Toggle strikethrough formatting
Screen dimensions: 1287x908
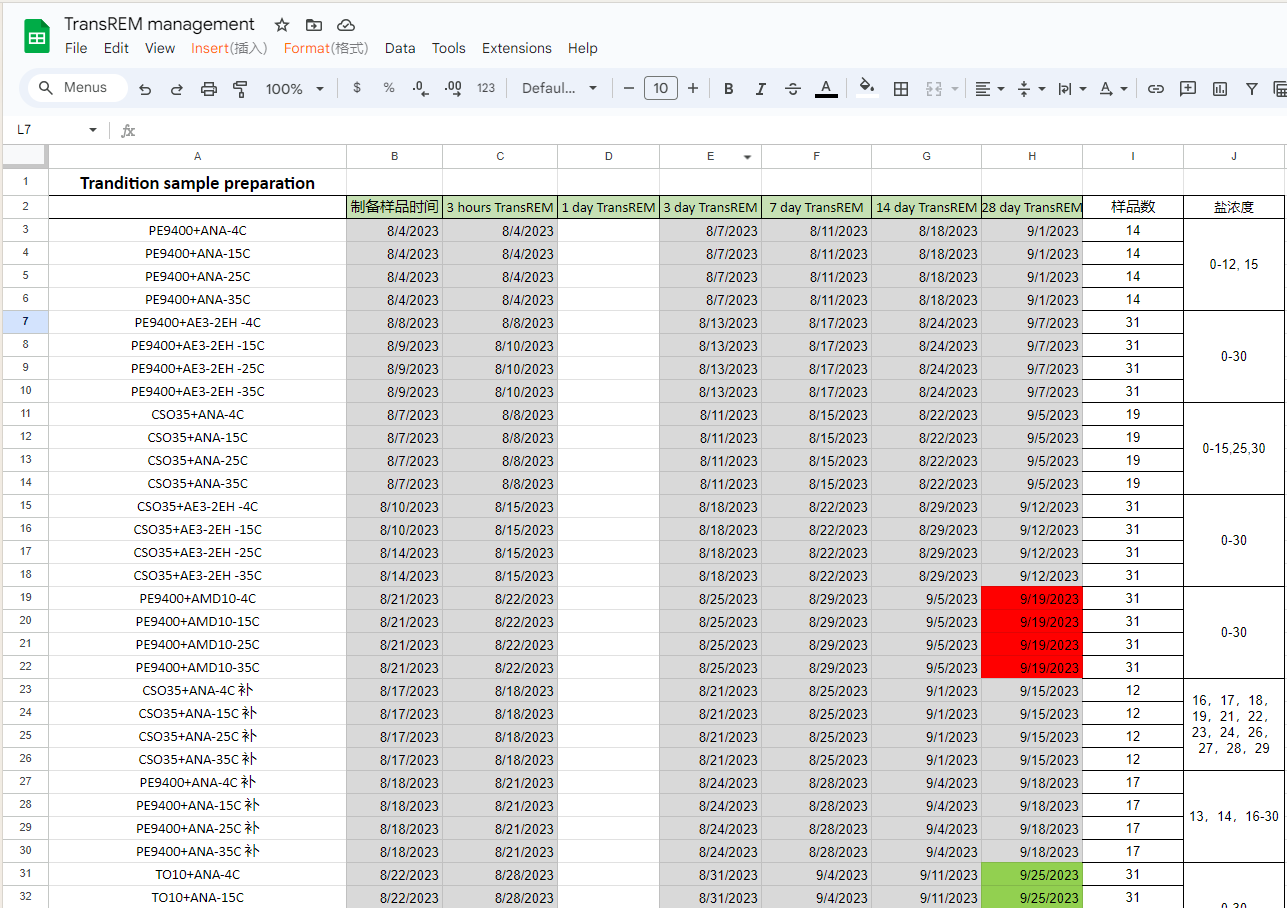[x=793, y=89]
